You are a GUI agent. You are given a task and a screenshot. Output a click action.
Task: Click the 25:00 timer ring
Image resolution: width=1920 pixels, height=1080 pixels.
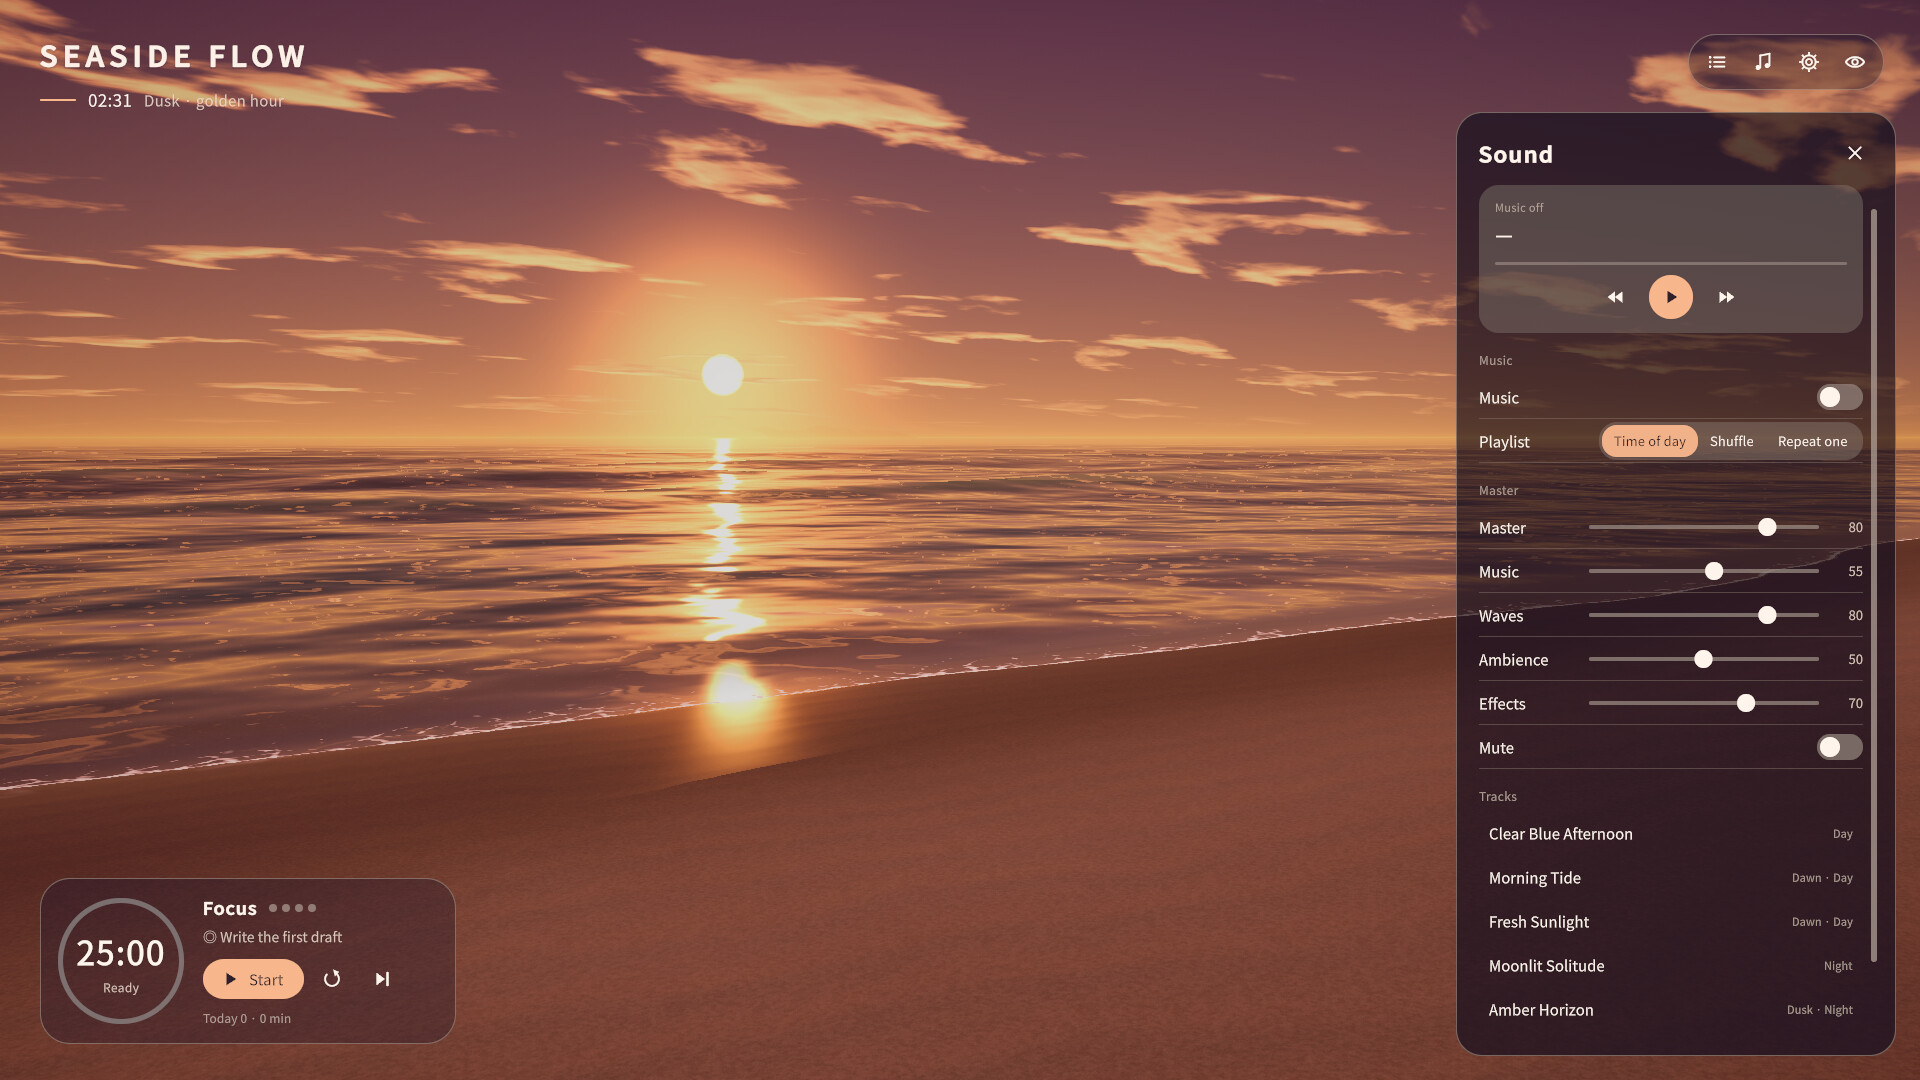[121, 961]
